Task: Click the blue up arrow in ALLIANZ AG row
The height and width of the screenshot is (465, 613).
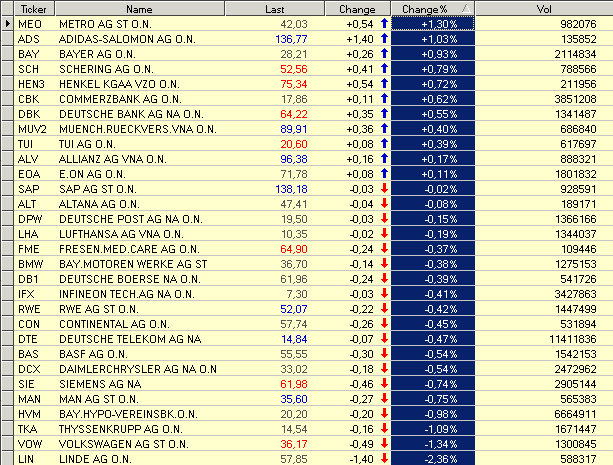Action: pyautogui.click(x=384, y=158)
